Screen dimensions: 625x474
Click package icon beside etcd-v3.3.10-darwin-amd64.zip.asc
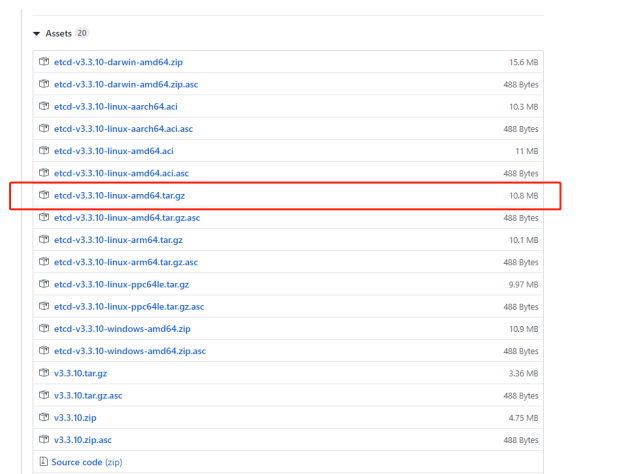point(44,84)
